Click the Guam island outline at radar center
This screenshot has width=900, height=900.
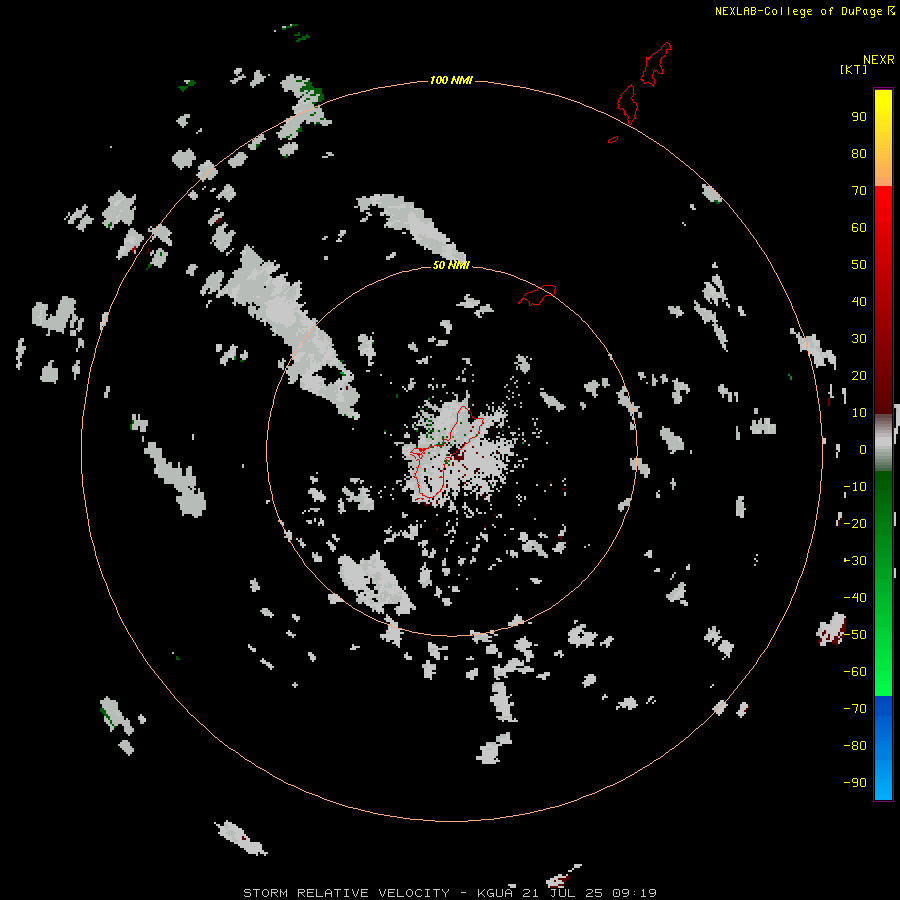point(445,453)
